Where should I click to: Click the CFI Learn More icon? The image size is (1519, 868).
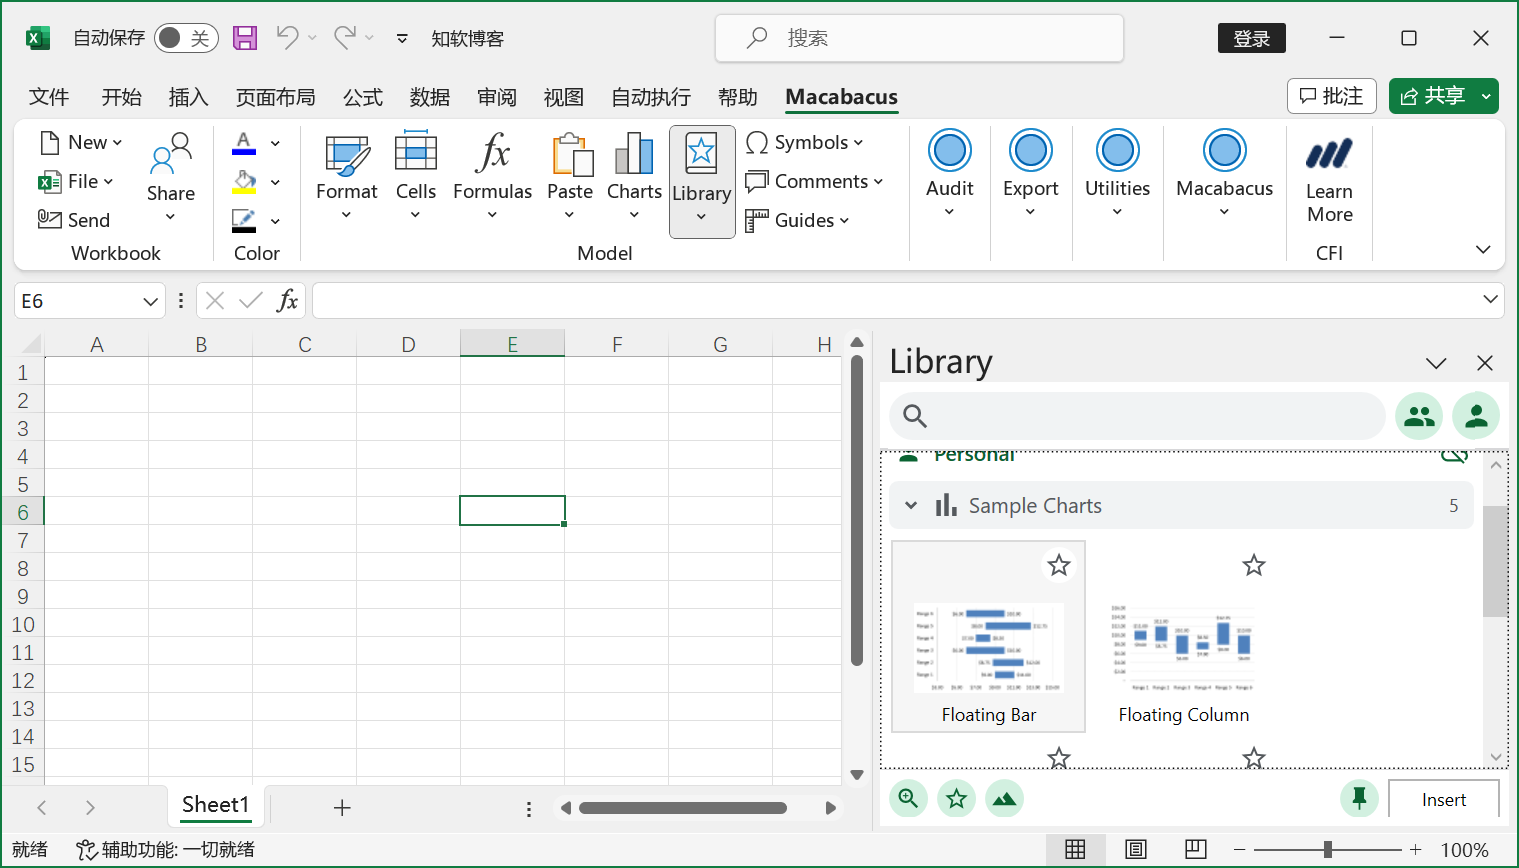pyautogui.click(x=1329, y=155)
